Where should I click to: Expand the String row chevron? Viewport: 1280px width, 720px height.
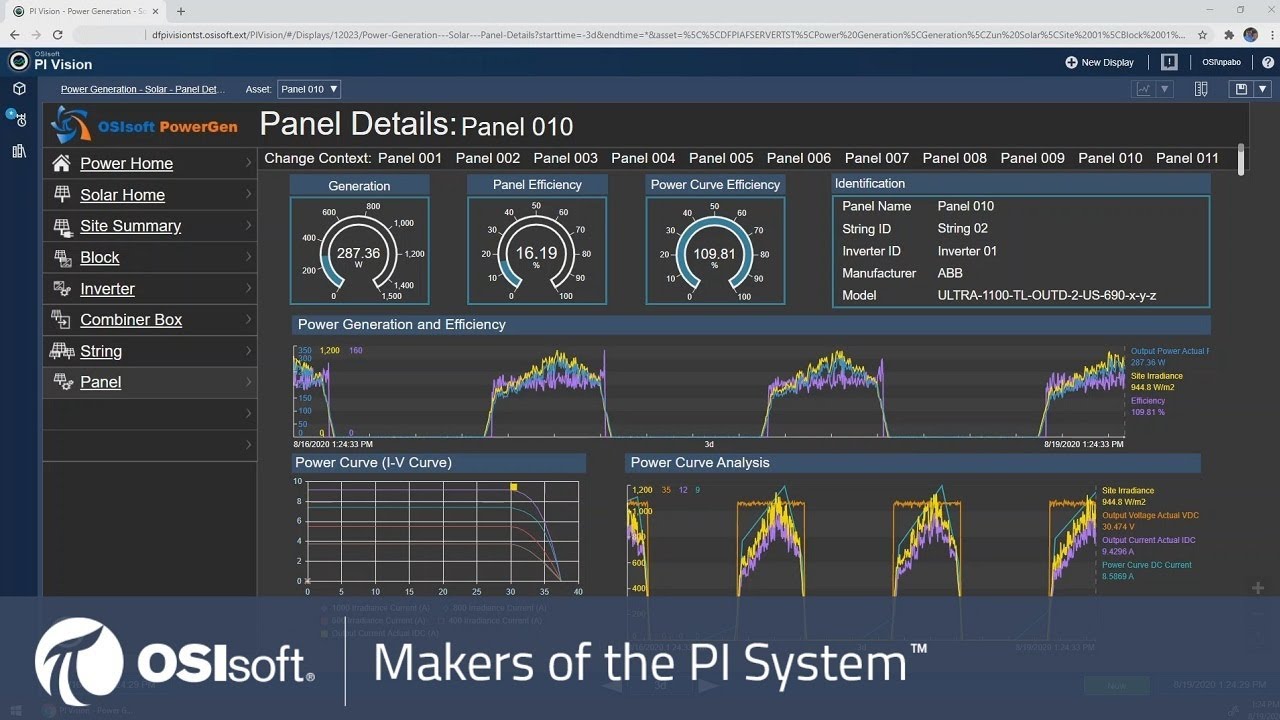pyautogui.click(x=248, y=351)
